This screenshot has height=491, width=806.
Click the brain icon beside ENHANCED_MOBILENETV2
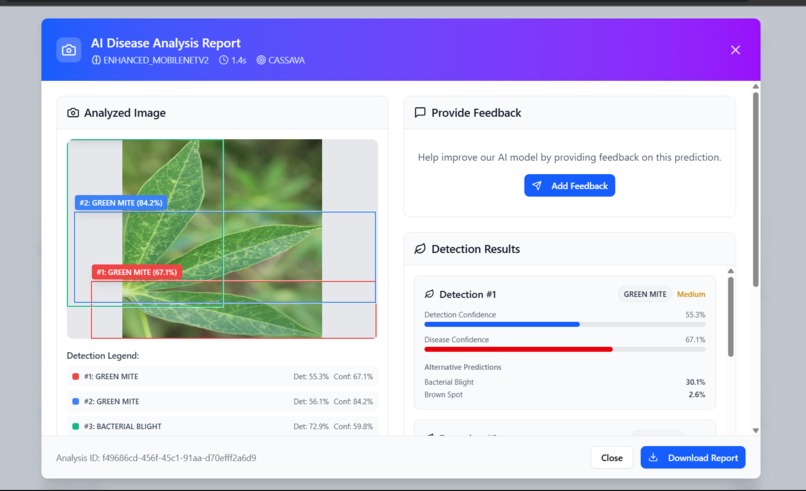(x=96, y=60)
